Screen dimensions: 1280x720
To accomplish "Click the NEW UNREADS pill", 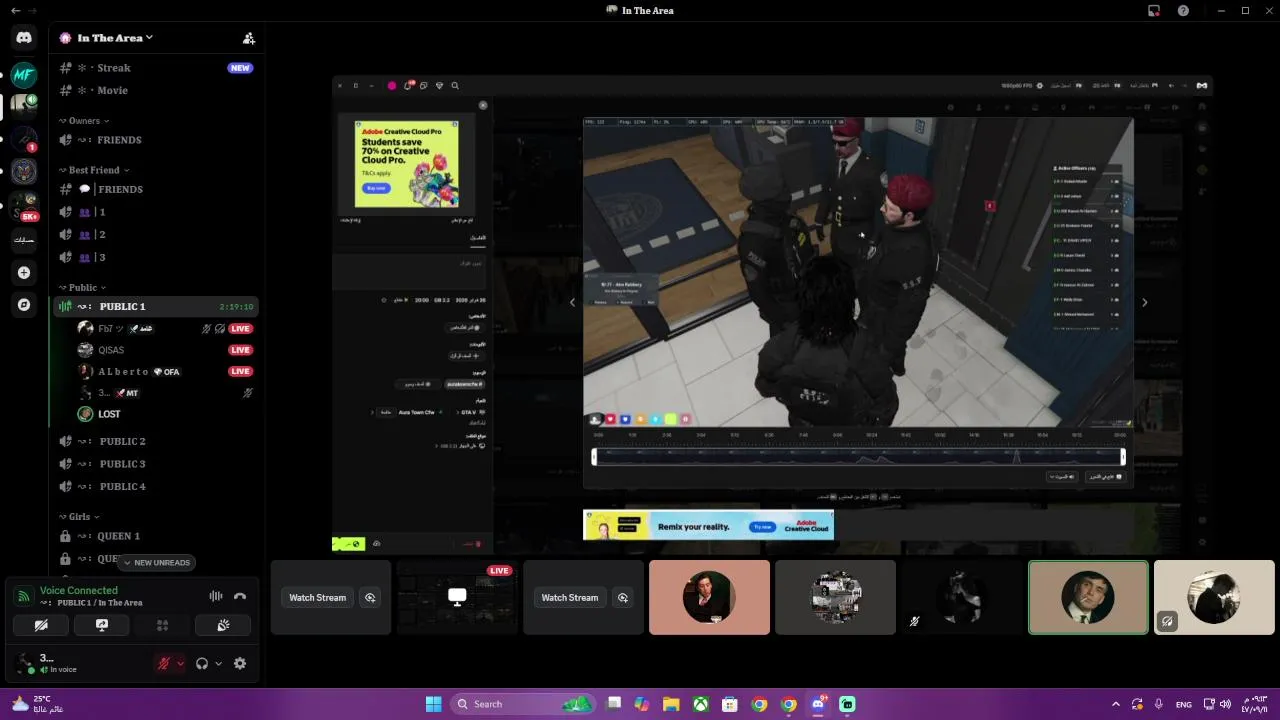I will pos(157,562).
